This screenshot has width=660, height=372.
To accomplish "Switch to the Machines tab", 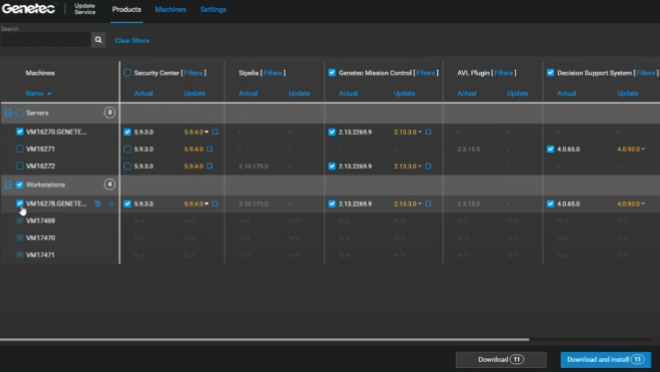I will click(x=170, y=9).
